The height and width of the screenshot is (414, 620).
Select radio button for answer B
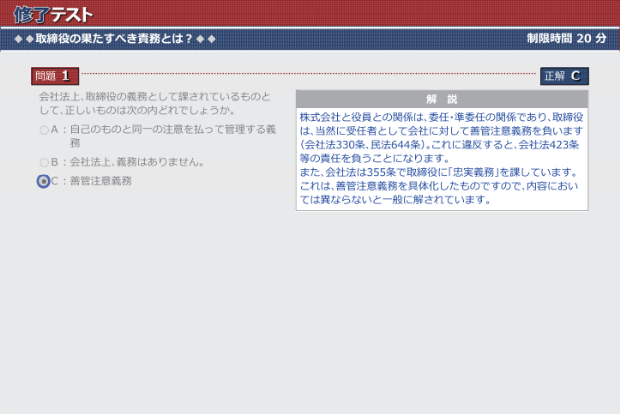pos(44,163)
